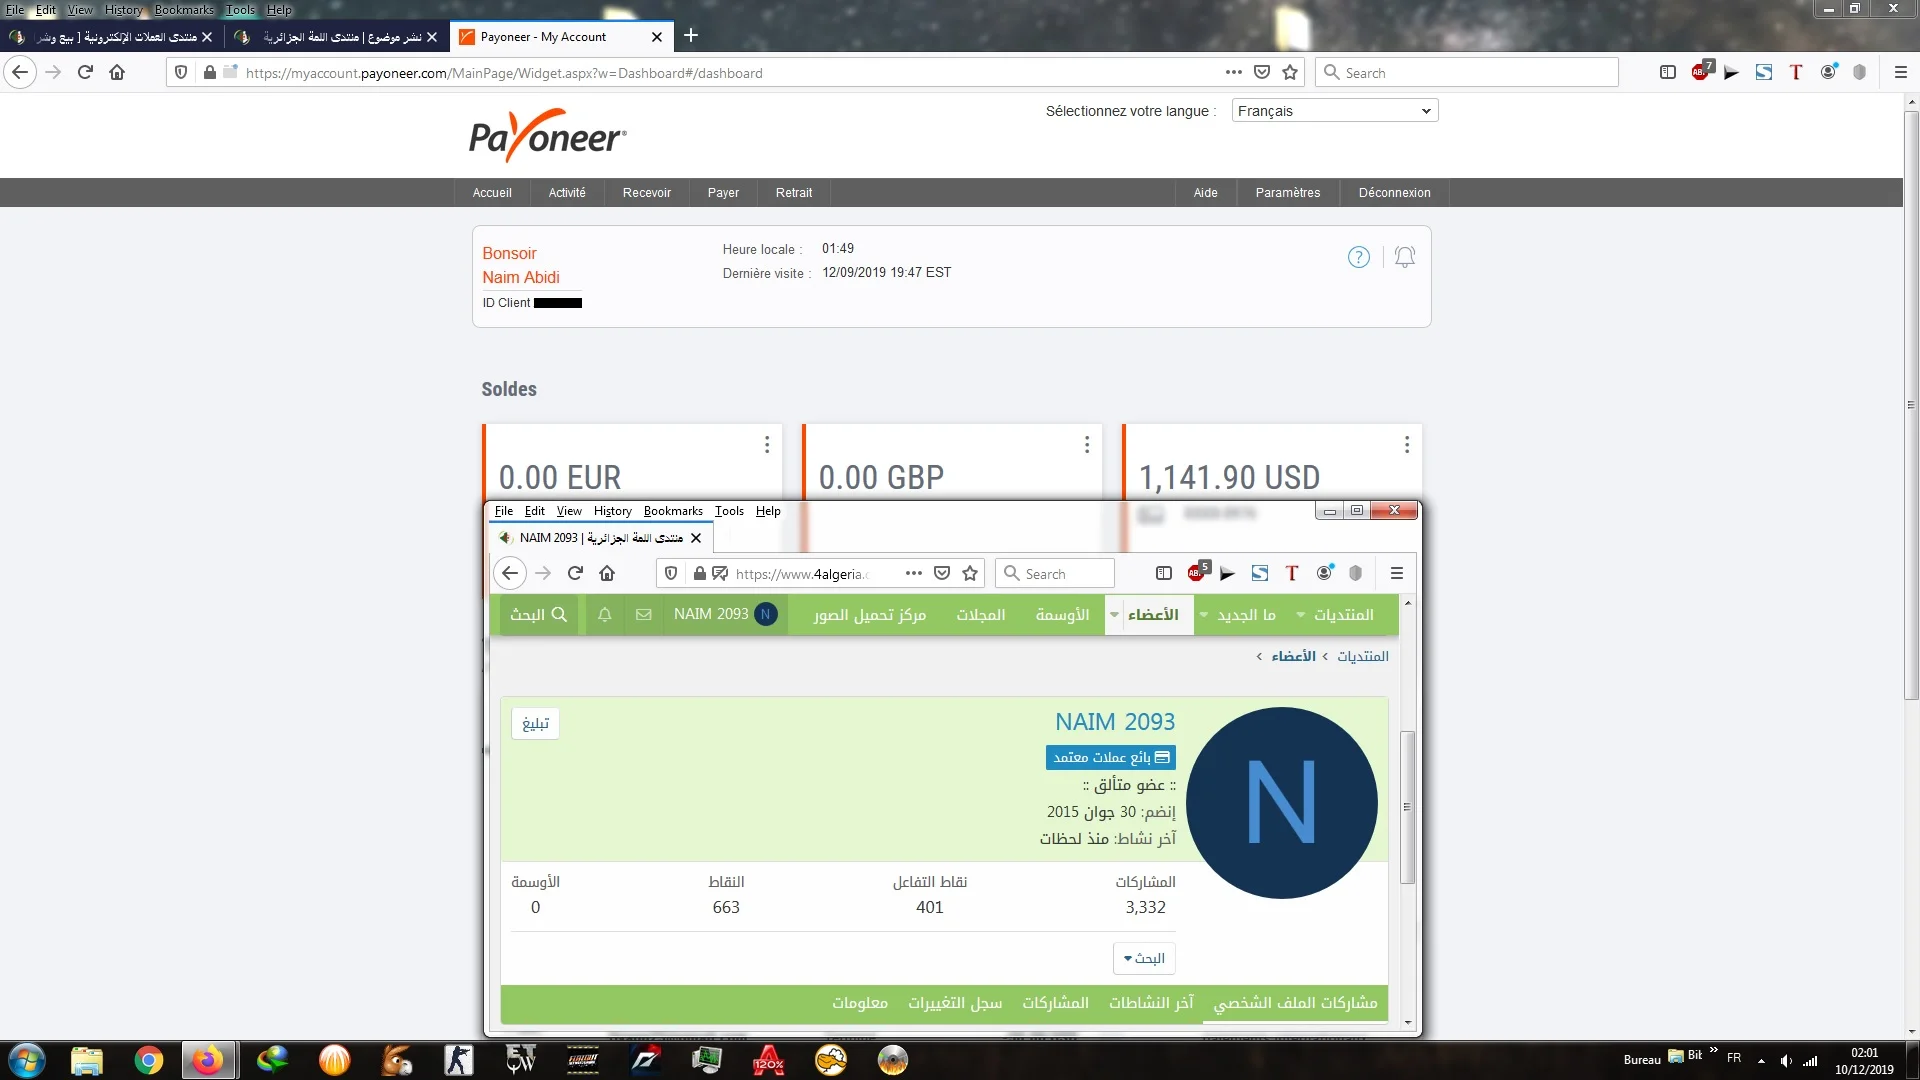Switch to the Payoneer - My Account tab

pyautogui.click(x=545, y=37)
